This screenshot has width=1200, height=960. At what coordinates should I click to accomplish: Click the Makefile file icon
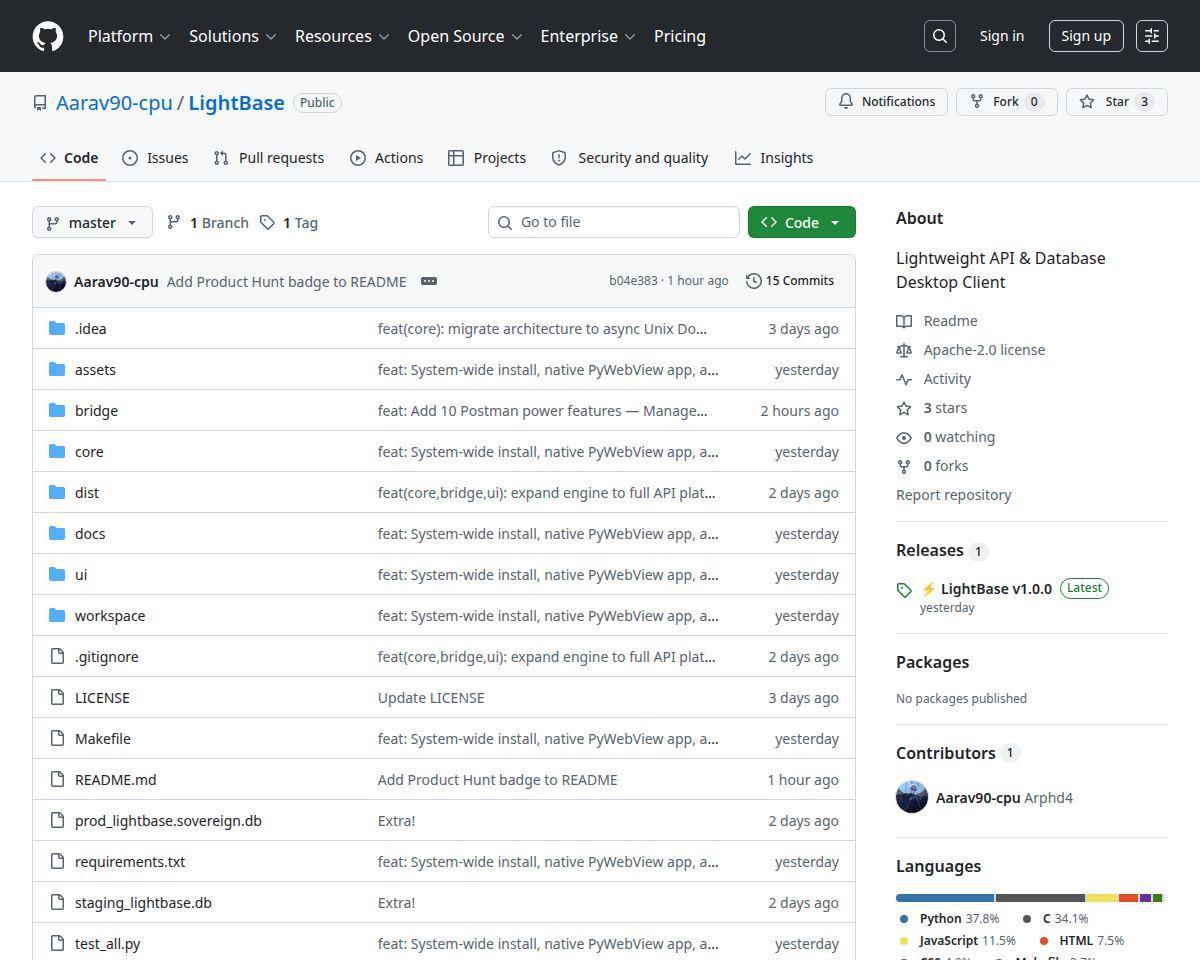click(57, 739)
